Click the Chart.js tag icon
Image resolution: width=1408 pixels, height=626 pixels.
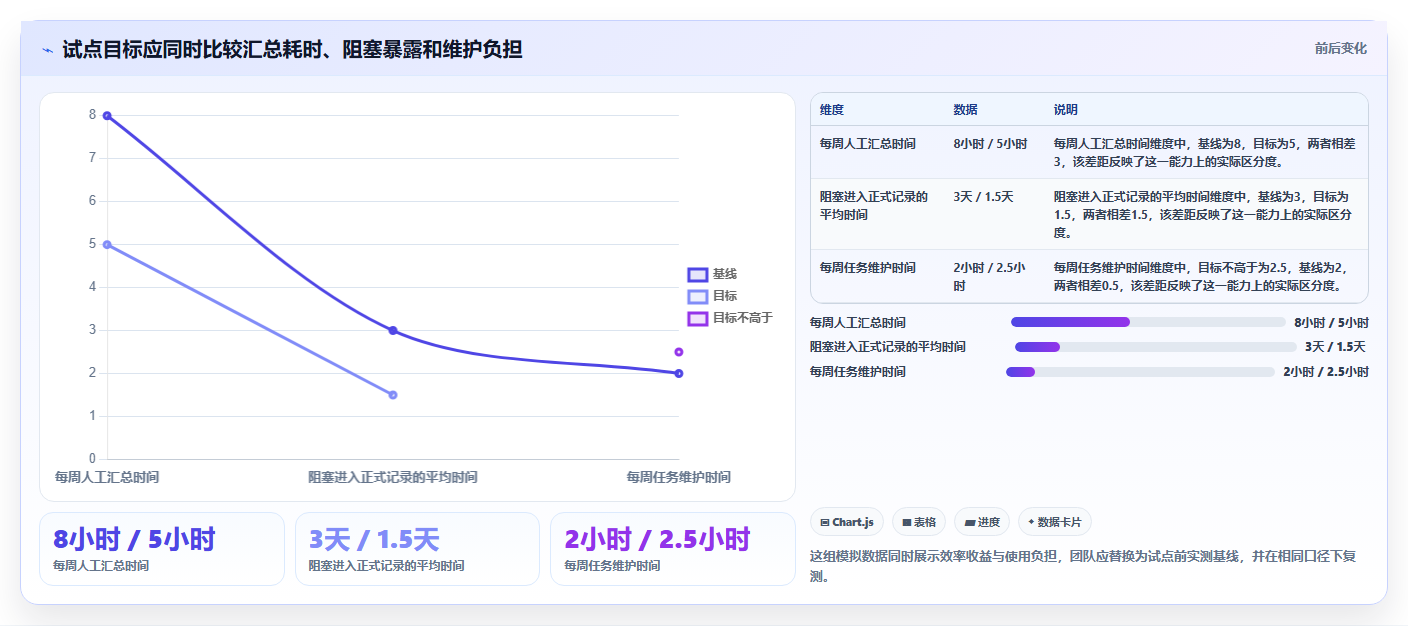point(824,522)
